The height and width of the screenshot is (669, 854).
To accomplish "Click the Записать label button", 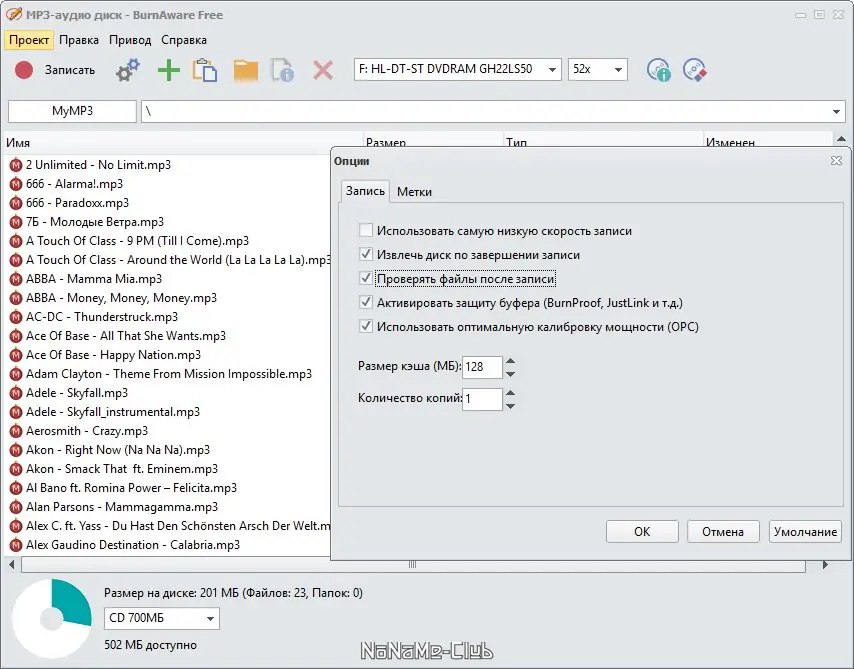I will point(70,70).
